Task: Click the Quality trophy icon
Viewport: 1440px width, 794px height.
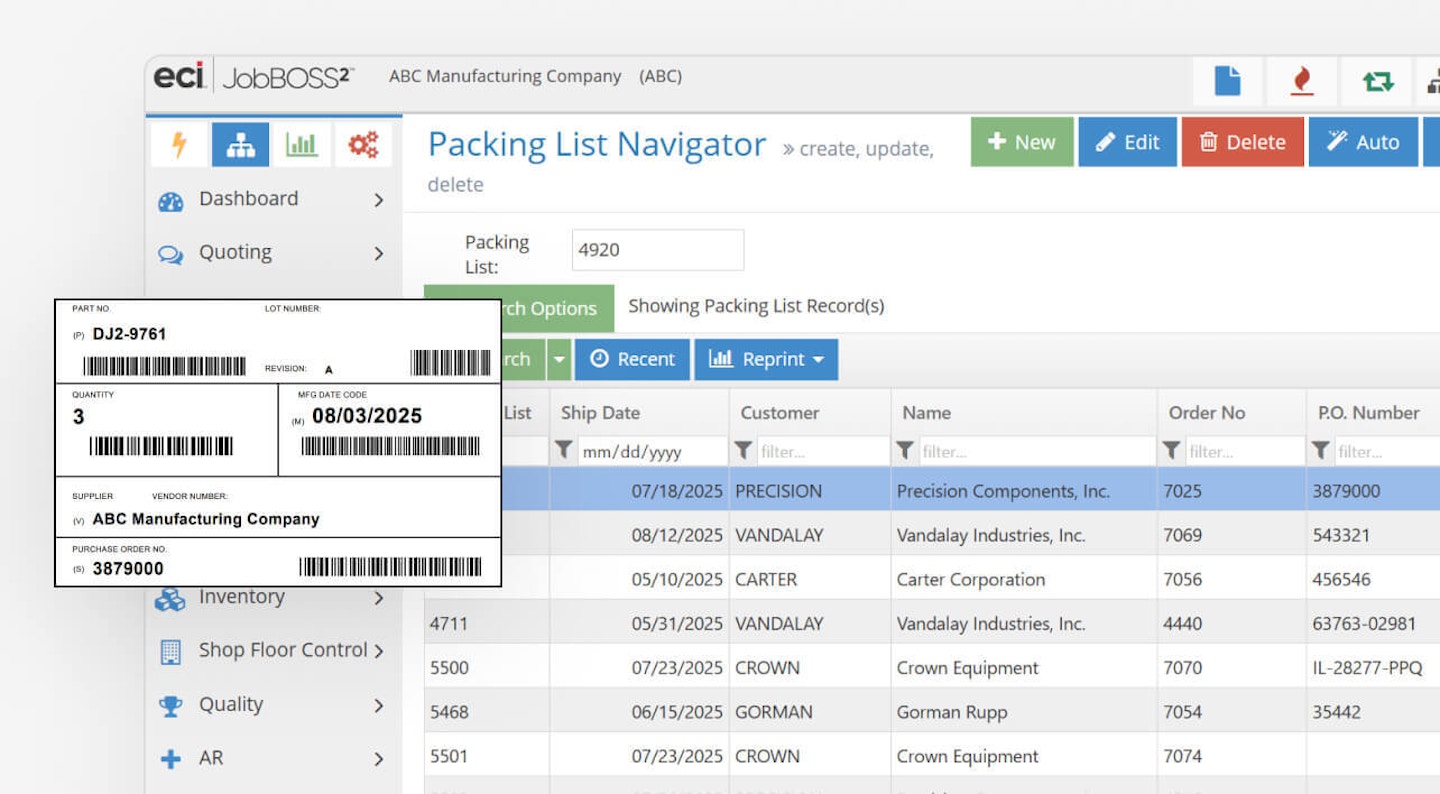Action: click(x=171, y=706)
